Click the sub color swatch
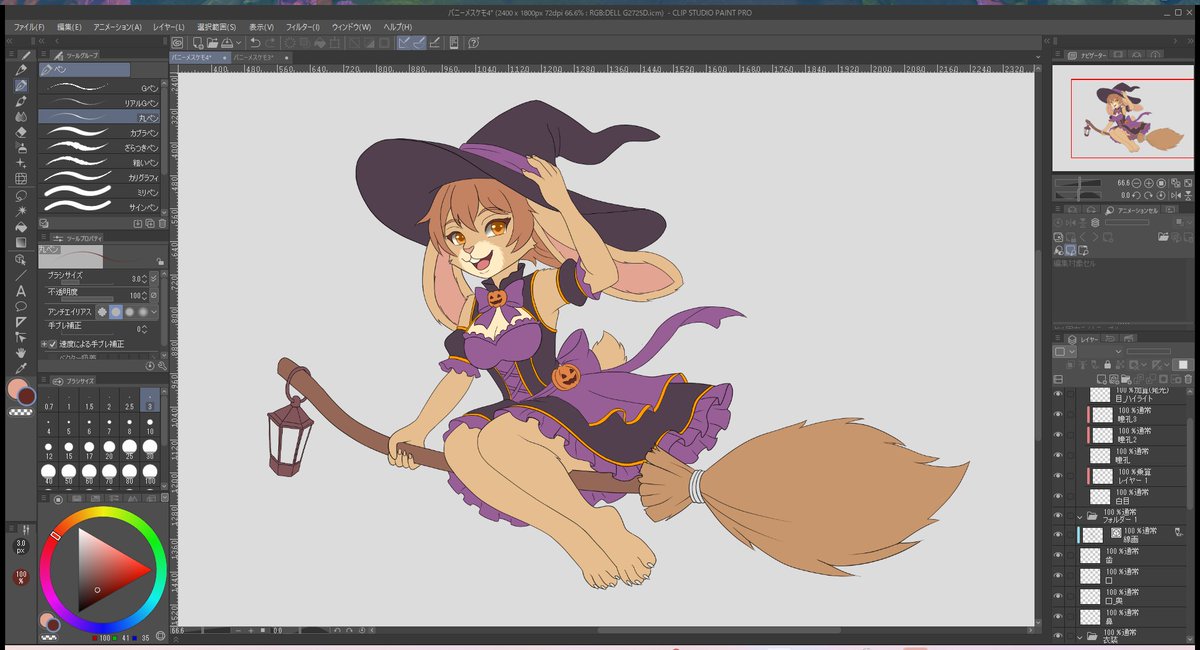The height and width of the screenshot is (650, 1200). 29,396
